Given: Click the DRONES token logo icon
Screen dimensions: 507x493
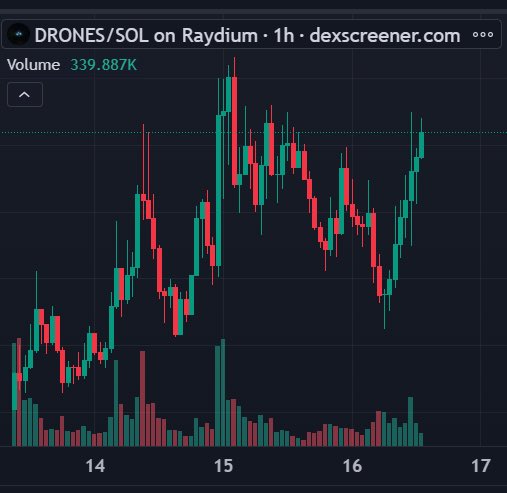Looking at the screenshot, I should coord(19,34).
